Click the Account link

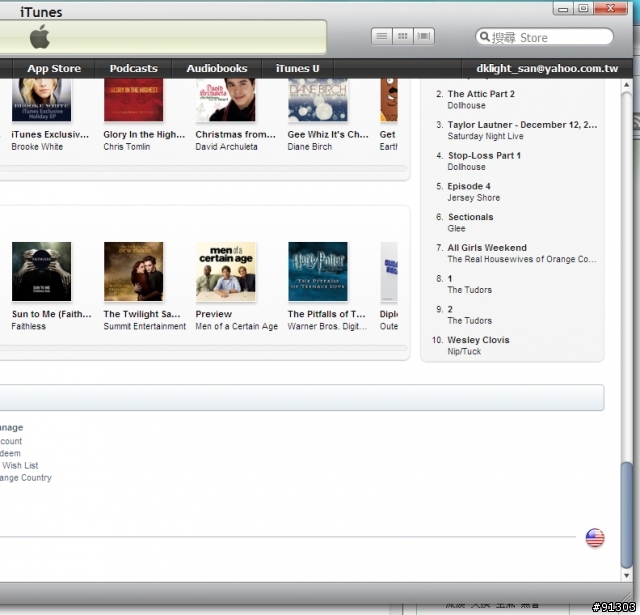pyautogui.click(x=11, y=441)
